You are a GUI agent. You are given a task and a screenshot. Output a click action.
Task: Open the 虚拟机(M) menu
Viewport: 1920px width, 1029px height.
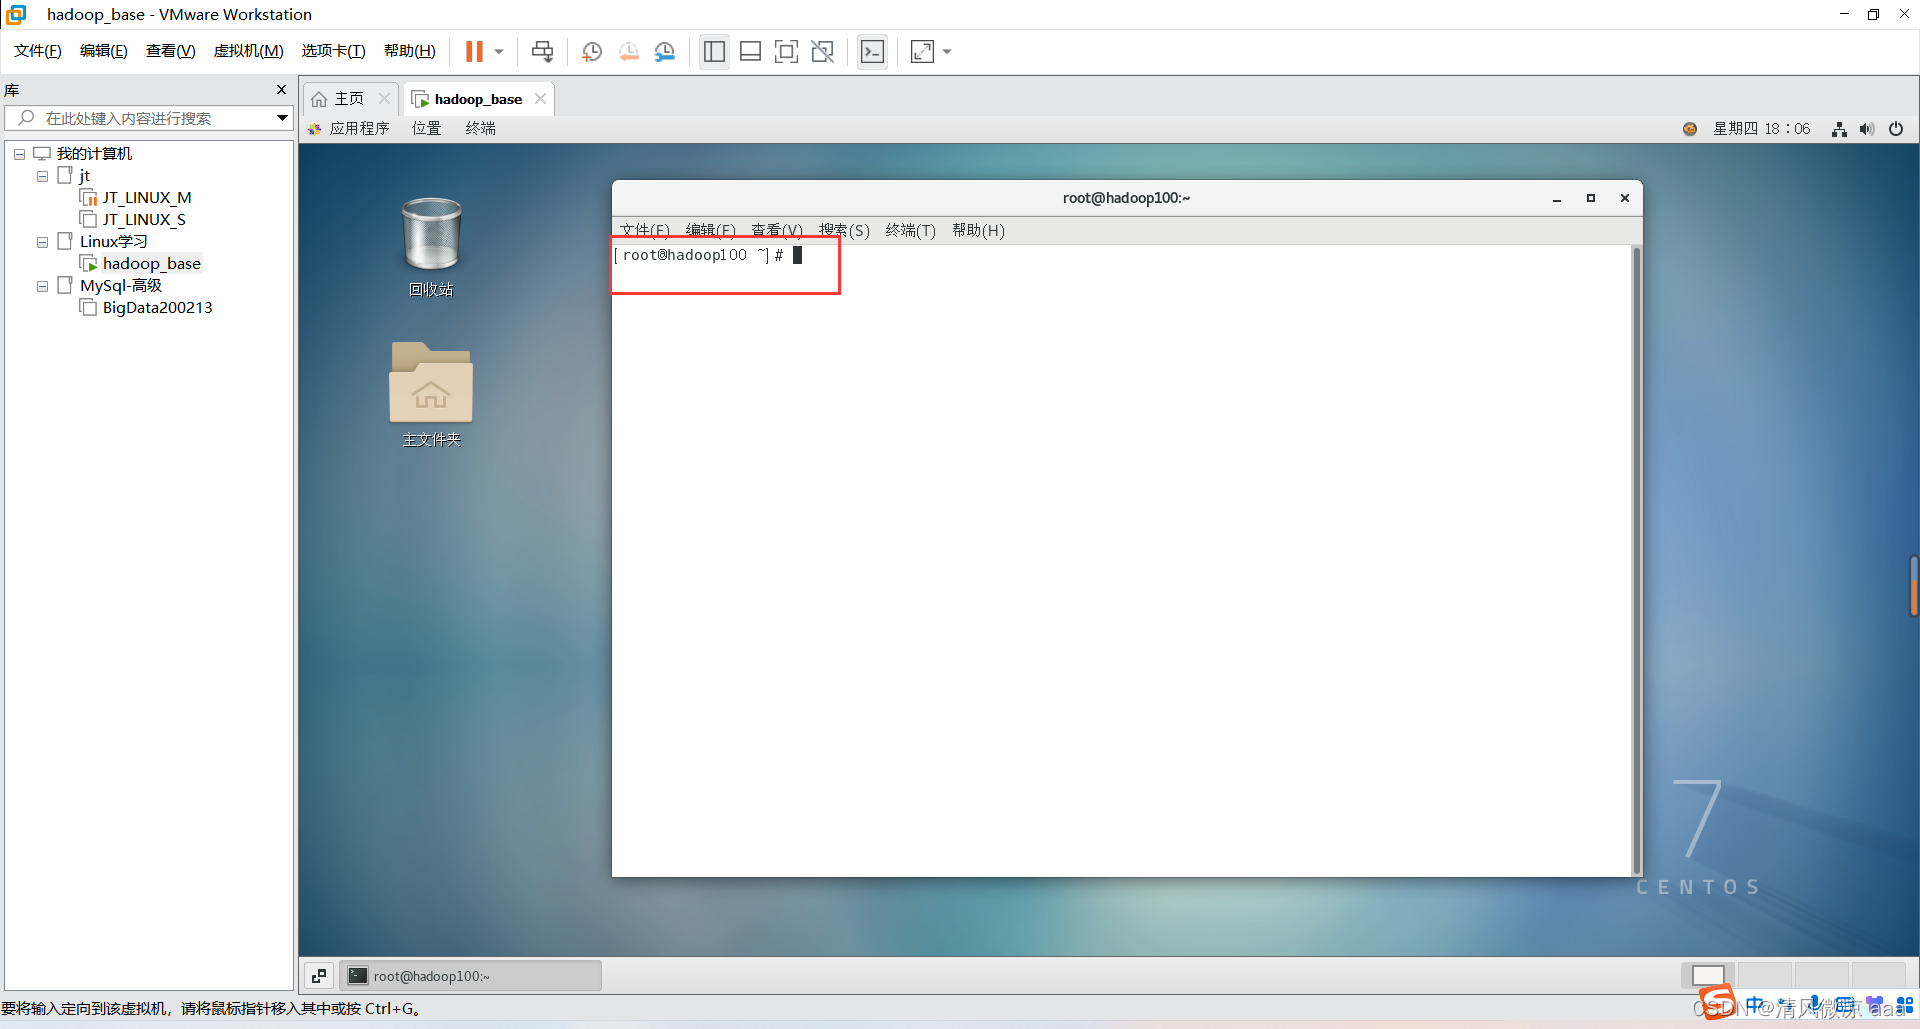(x=248, y=51)
